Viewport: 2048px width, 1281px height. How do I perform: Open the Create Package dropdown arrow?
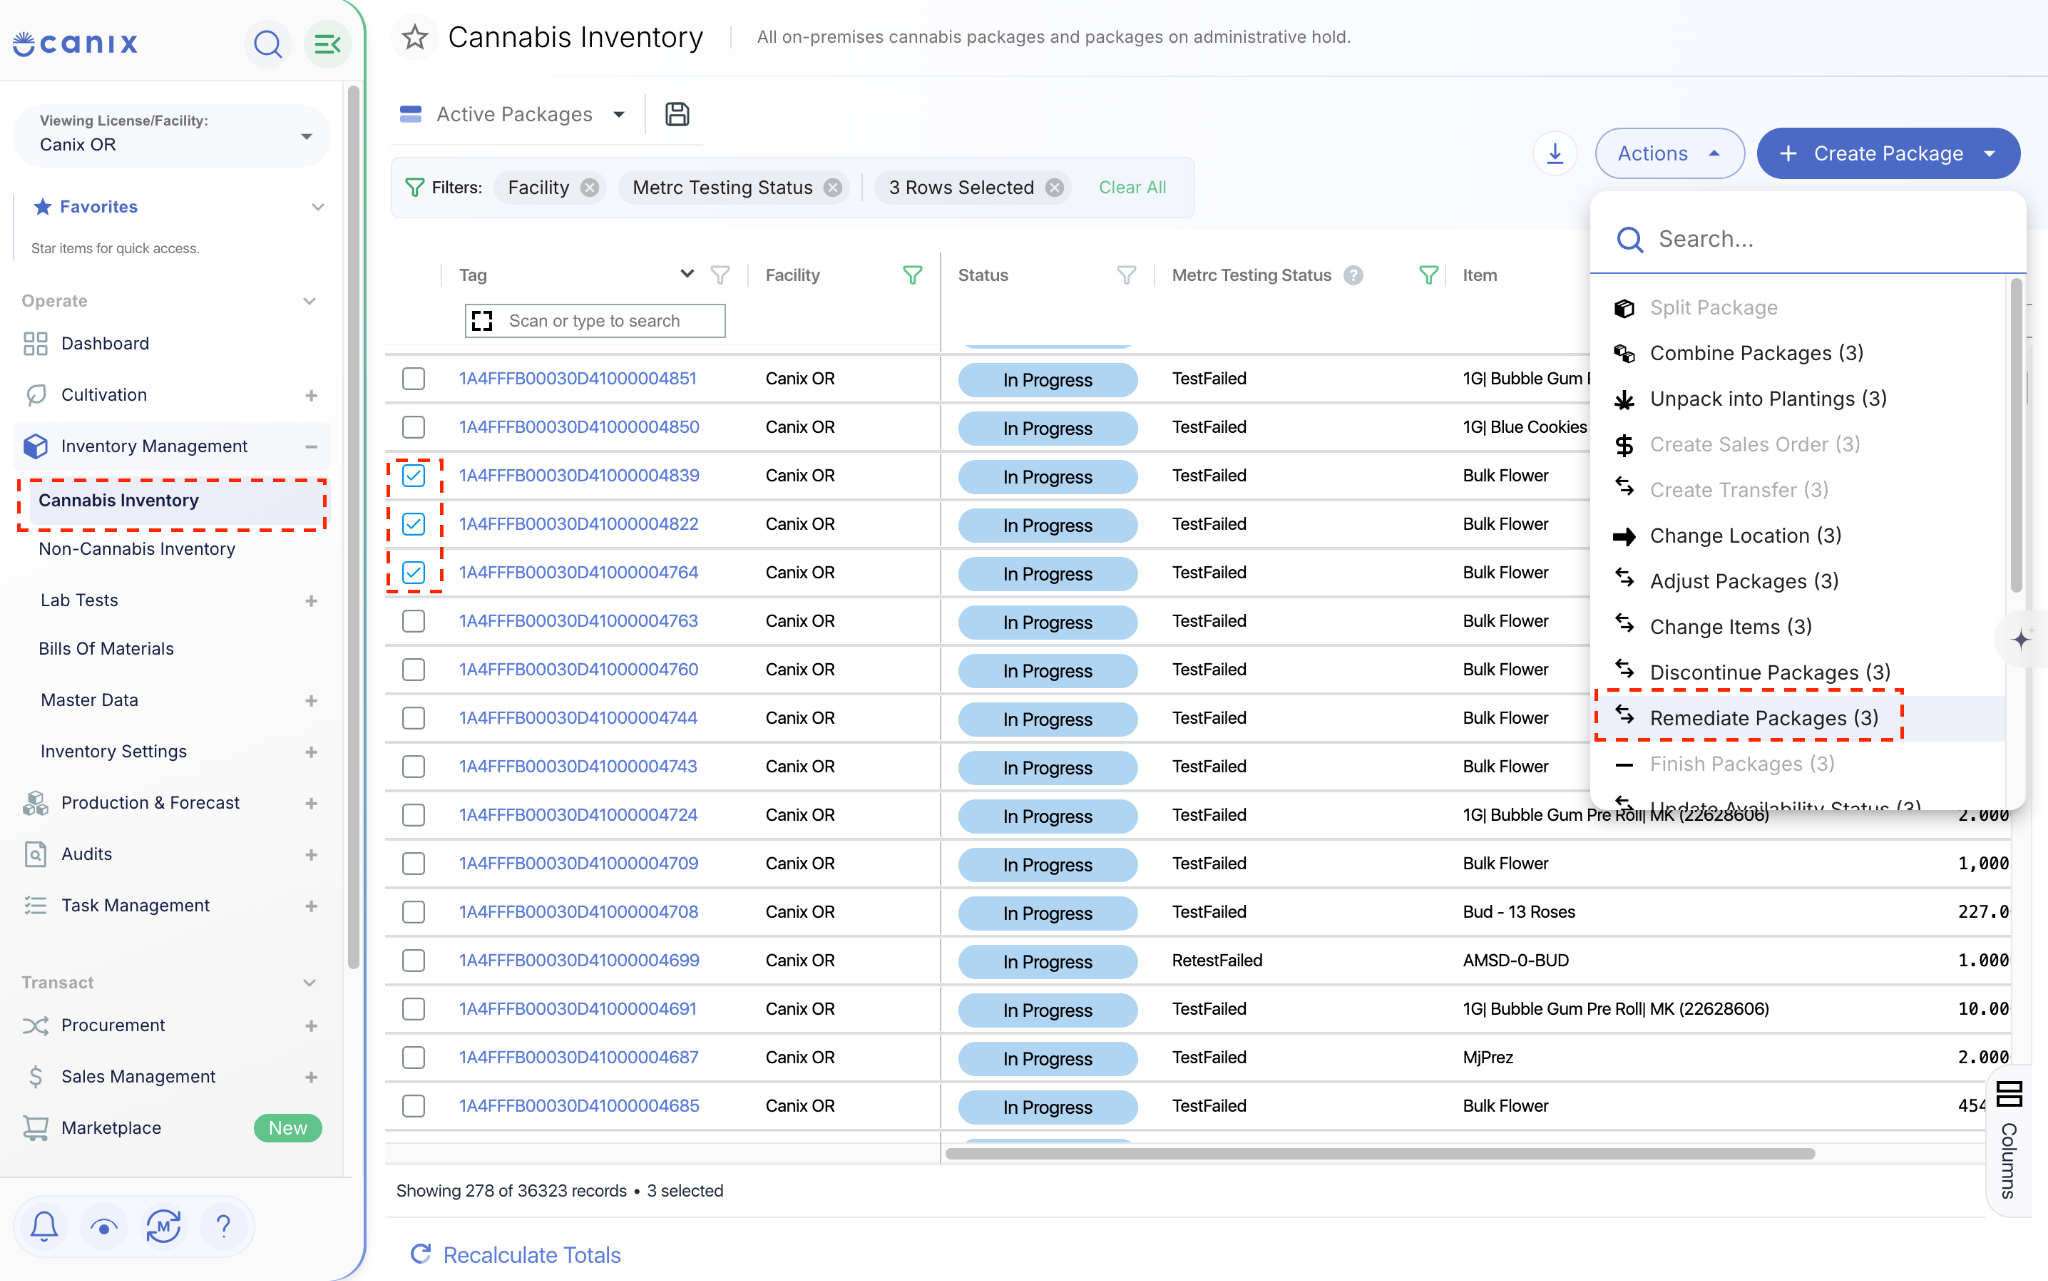click(1989, 153)
